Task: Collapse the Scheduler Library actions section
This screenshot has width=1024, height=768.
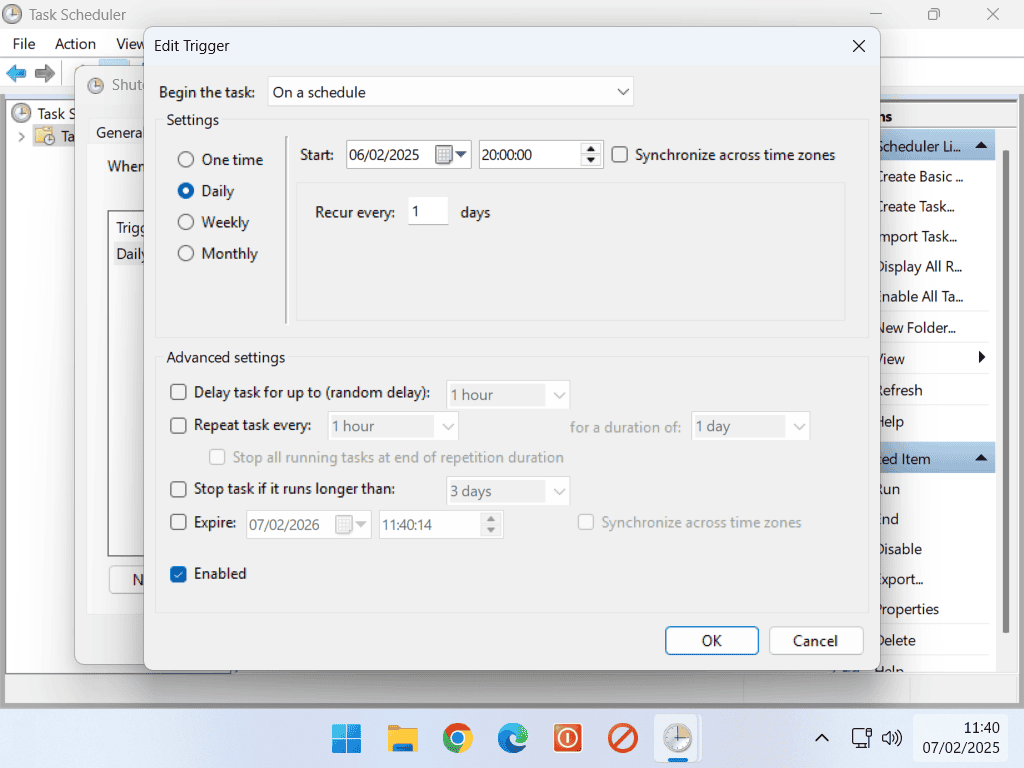Action: [x=982, y=146]
